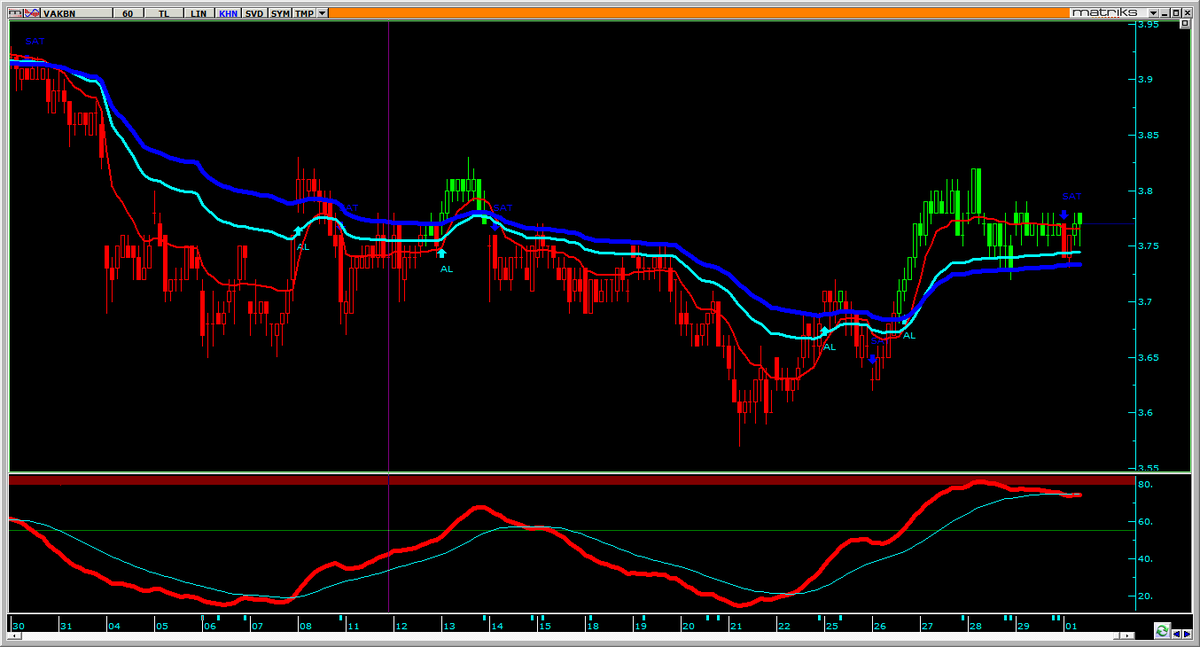Open dropdown arrow next to TMP
This screenshot has height=647, width=1200.
click(x=322, y=13)
